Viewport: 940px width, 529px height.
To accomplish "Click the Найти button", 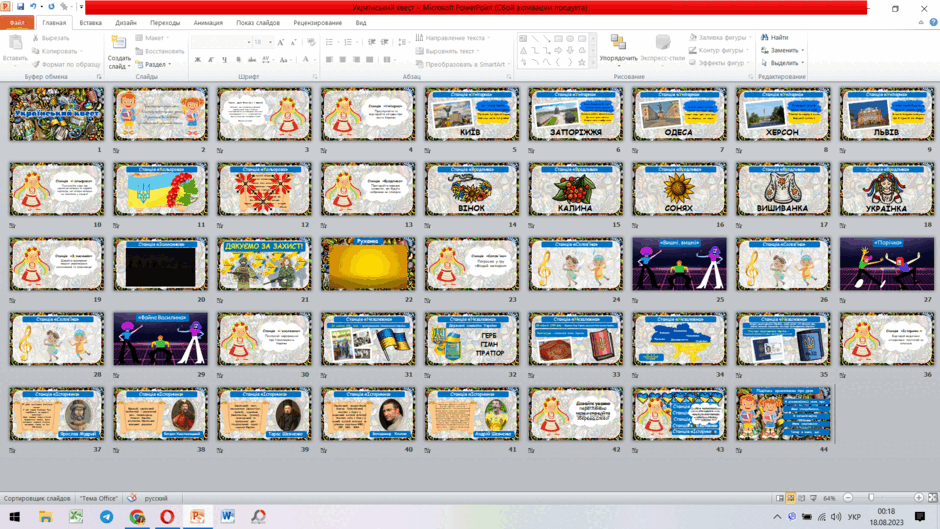I will tap(775, 37).
